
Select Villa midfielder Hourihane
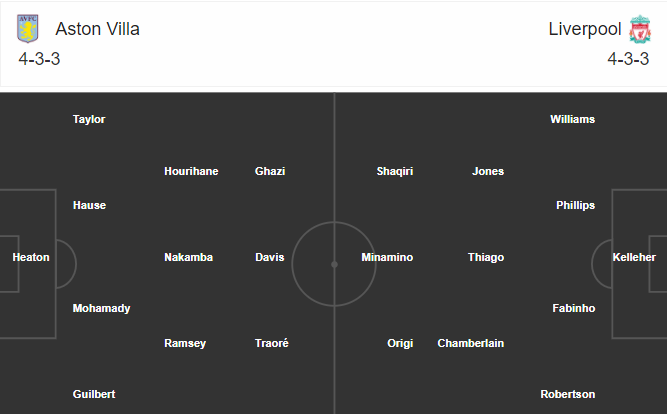pyautogui.click(x=191, y=171)
